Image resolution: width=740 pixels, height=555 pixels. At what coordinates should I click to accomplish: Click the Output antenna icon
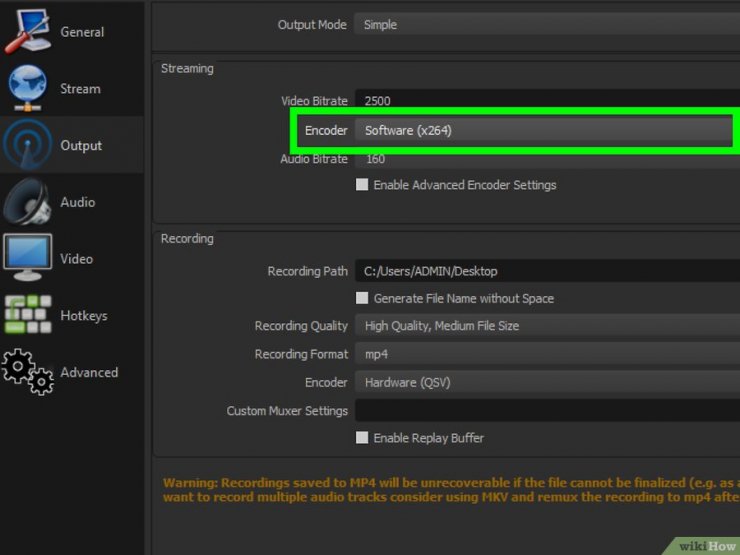[27, 144]
